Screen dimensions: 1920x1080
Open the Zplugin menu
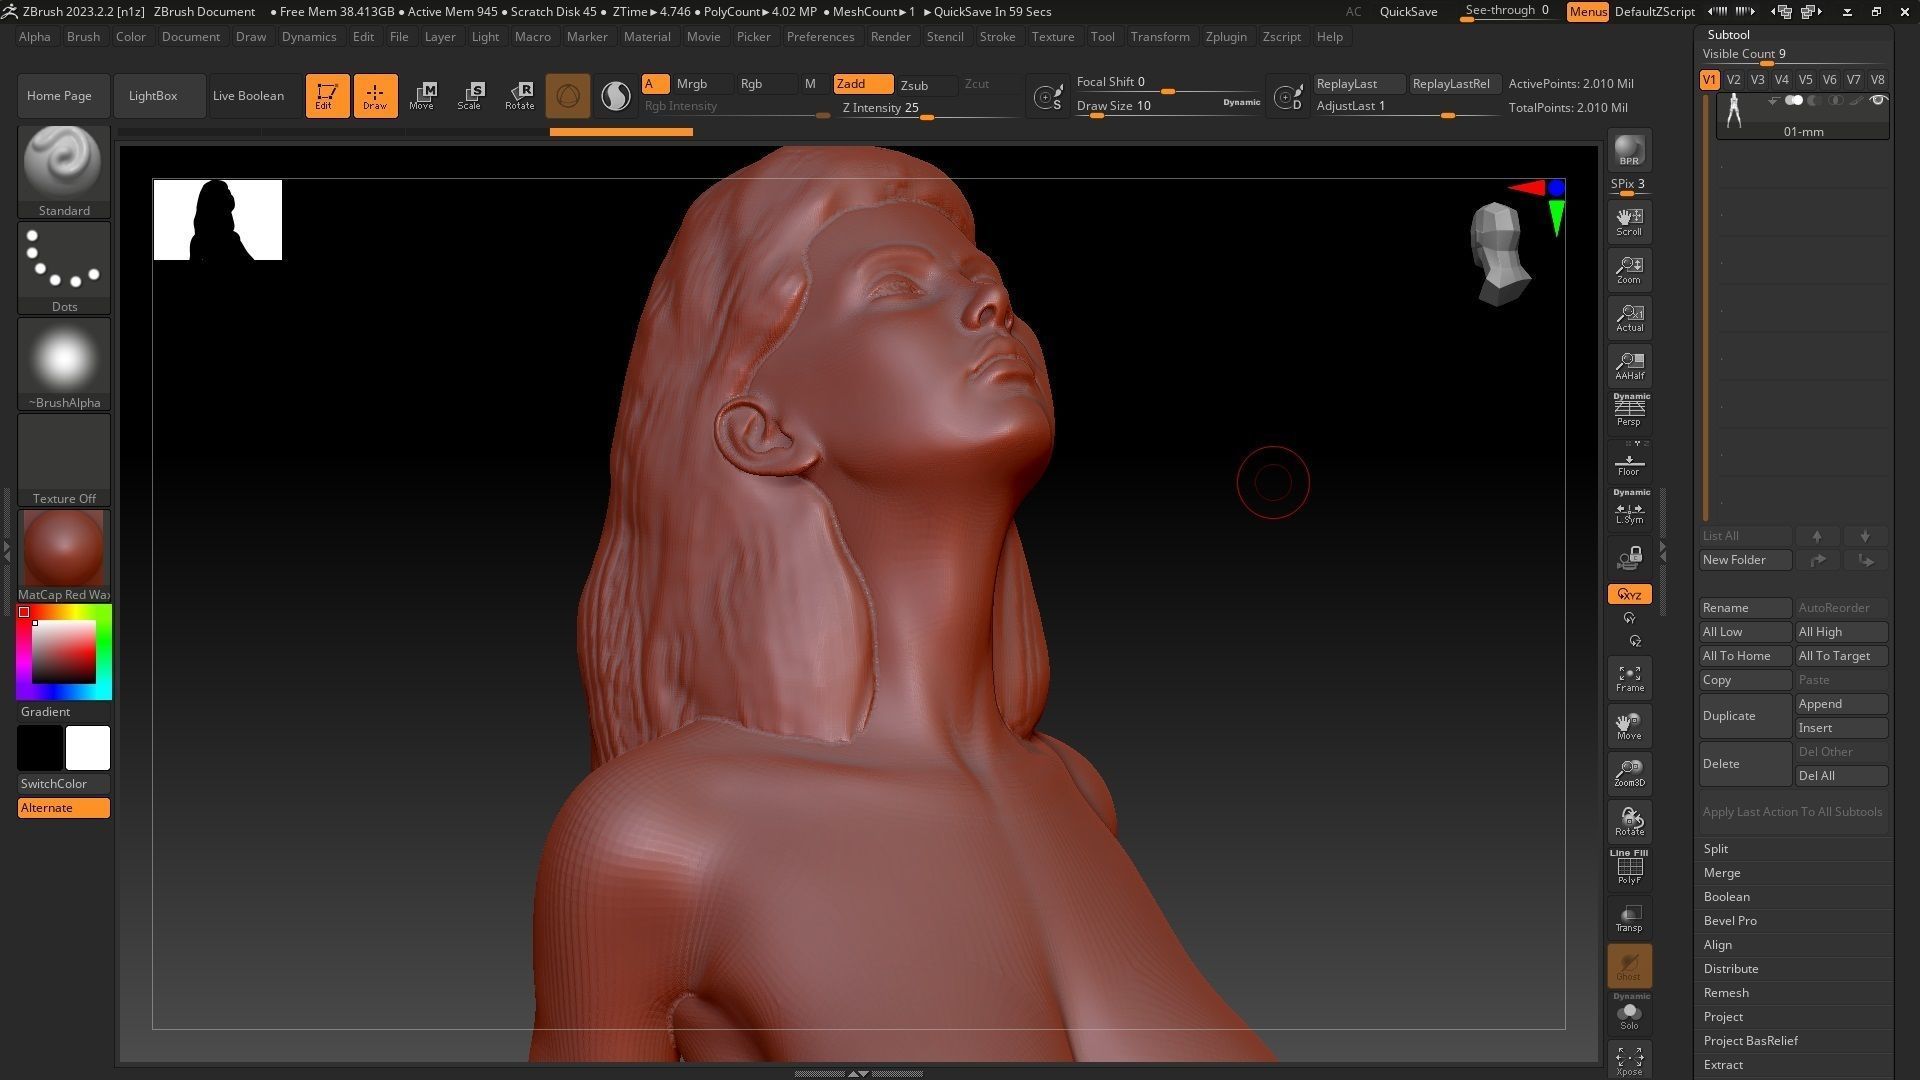tap(1226, 37)
